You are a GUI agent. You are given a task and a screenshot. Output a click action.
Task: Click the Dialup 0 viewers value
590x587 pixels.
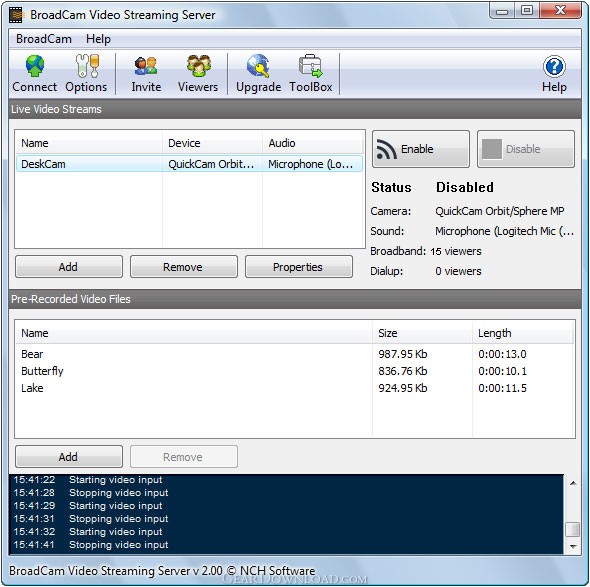458,271
